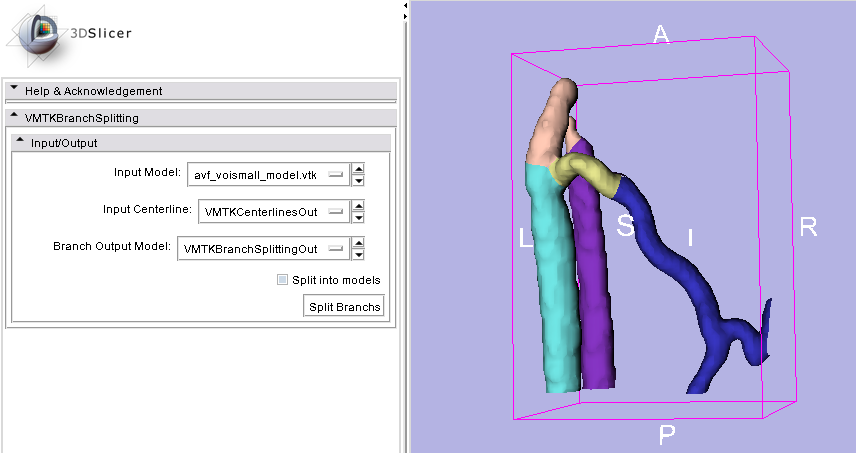Click the 'L' left axis label

point(525,237)
